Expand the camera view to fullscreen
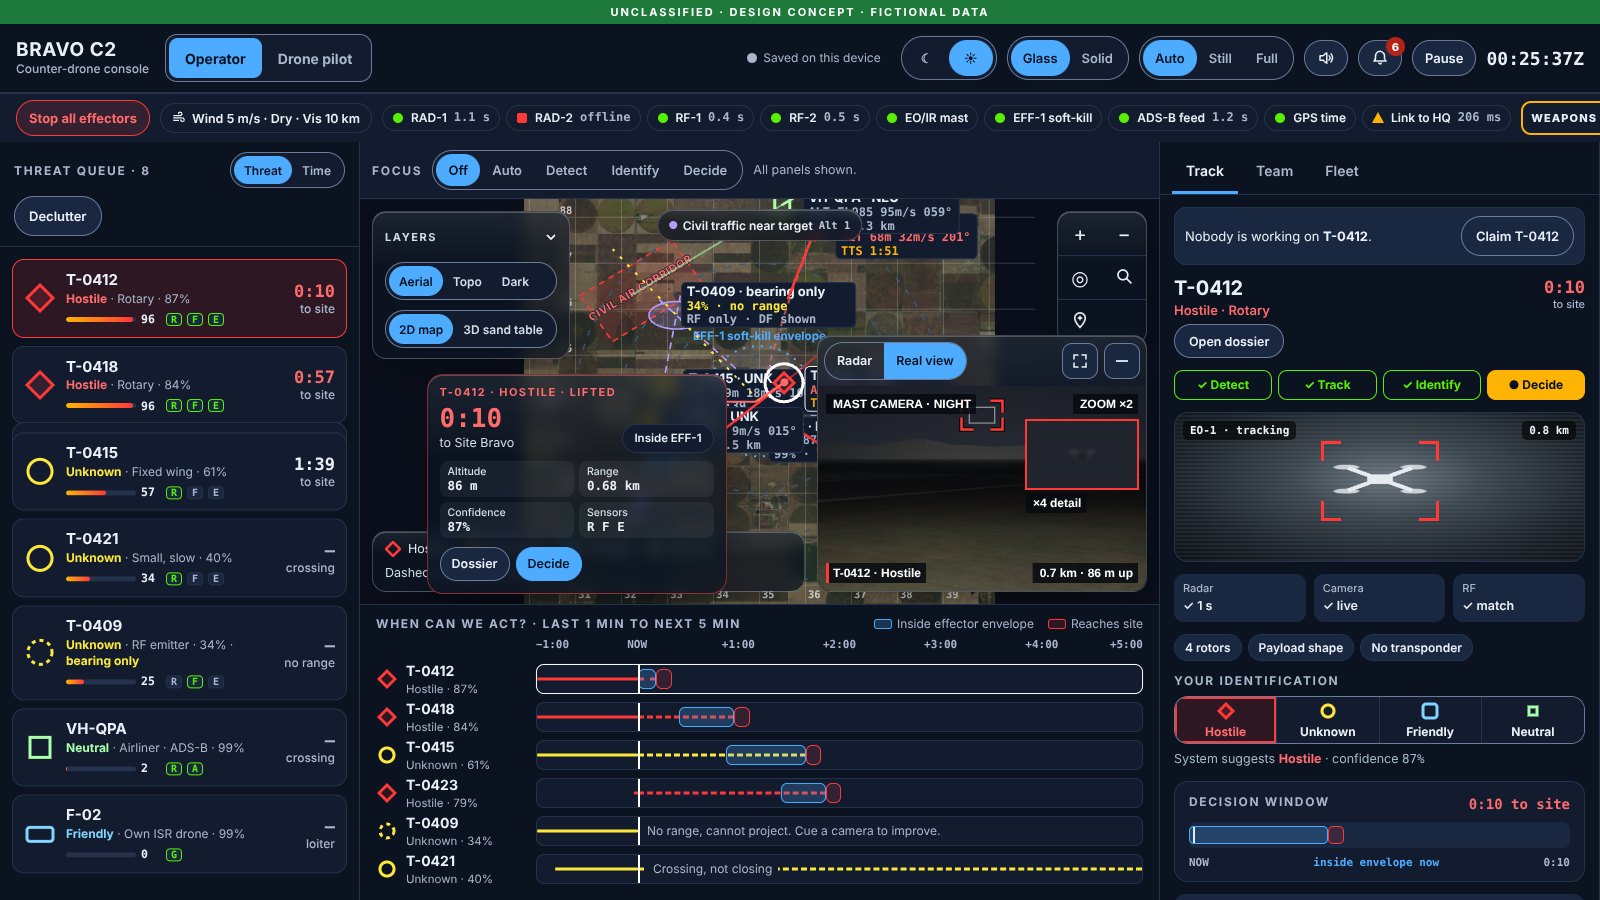Image resolution: width=1600 pixels, height=900 pixels. 1080,361
